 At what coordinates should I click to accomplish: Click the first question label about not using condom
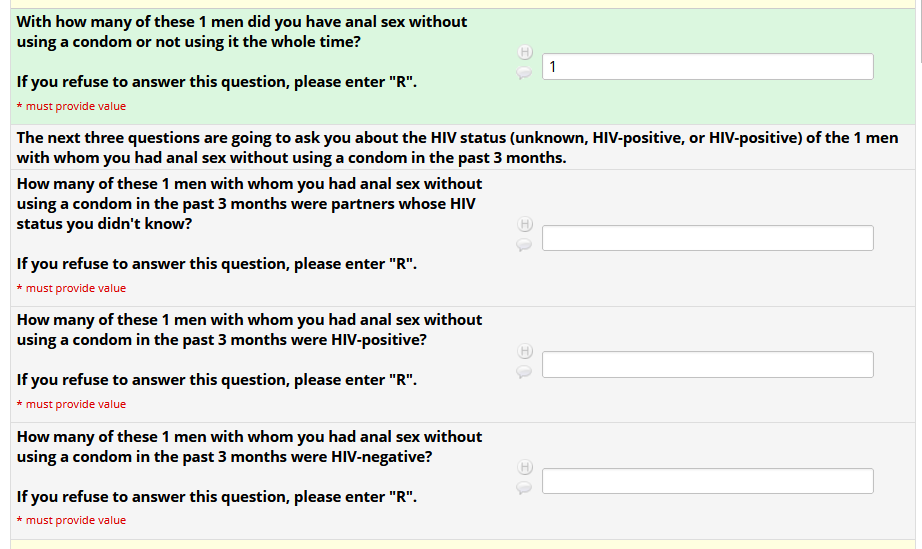(241, 32)
